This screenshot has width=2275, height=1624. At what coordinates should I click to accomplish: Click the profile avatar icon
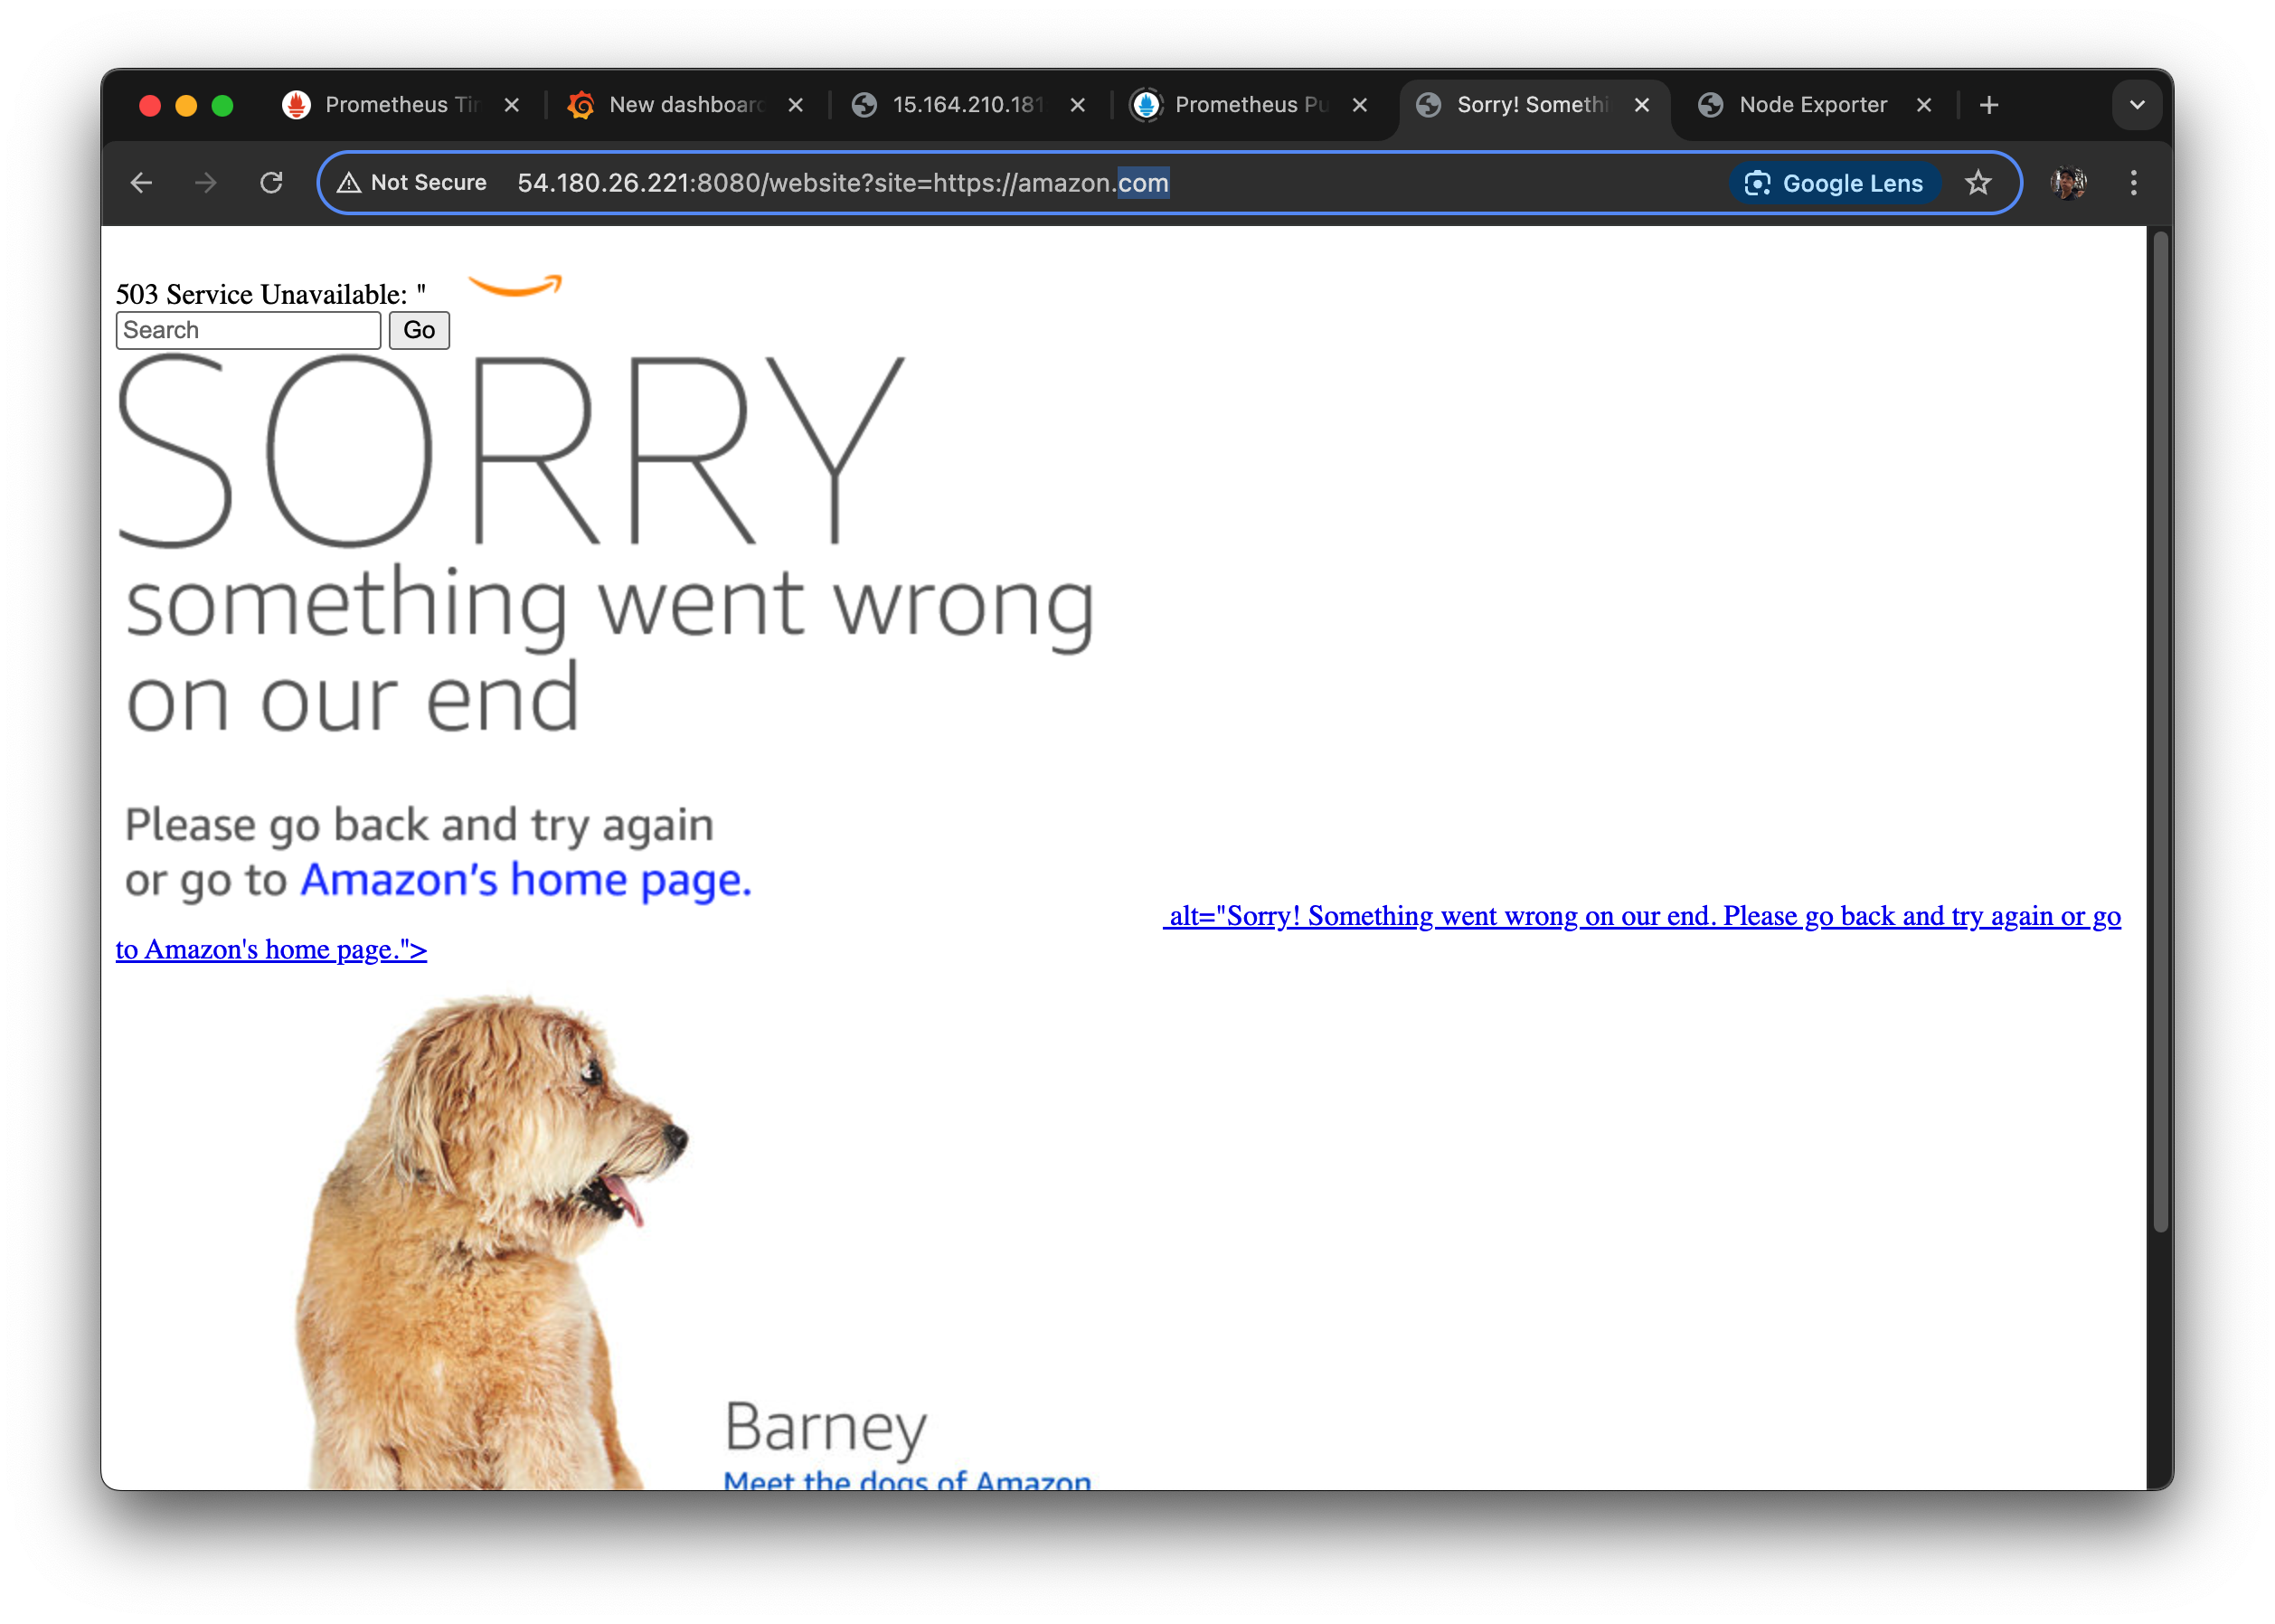pos(2067,183)
